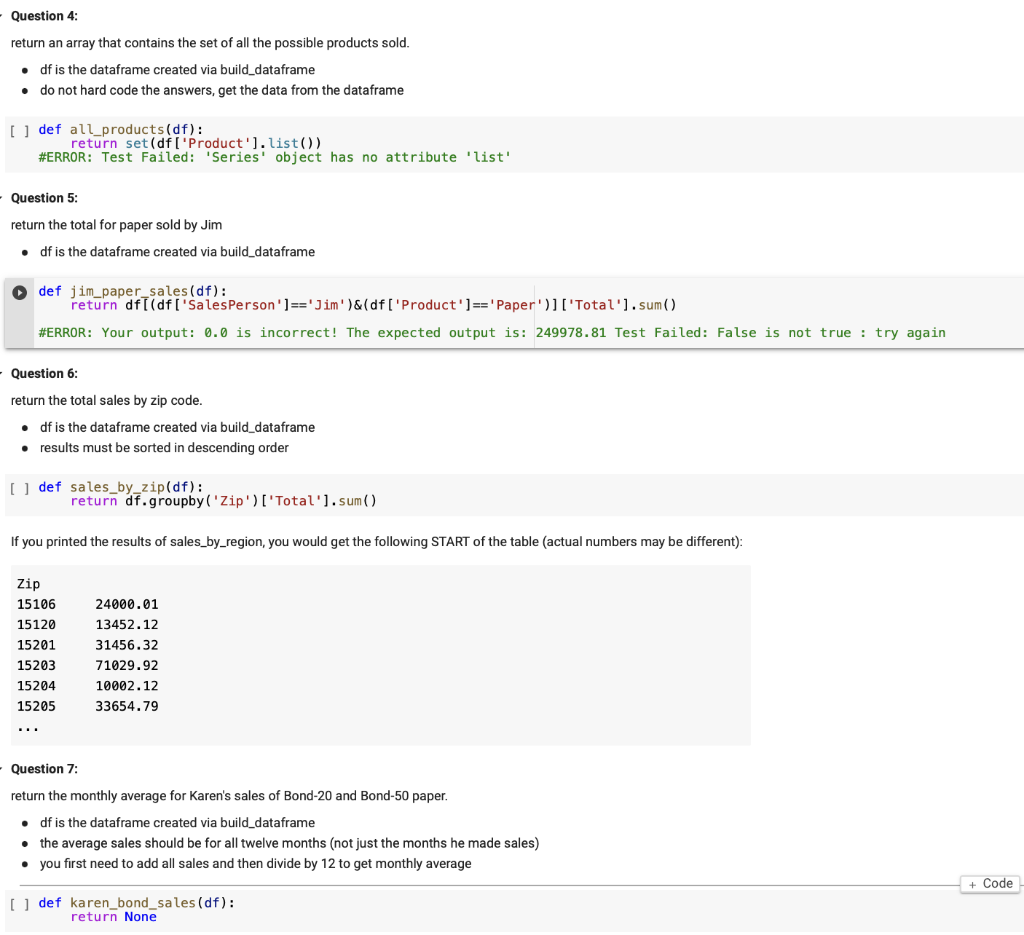Select the Question 4 header text
1024x935 pixels.
[44, 15]
